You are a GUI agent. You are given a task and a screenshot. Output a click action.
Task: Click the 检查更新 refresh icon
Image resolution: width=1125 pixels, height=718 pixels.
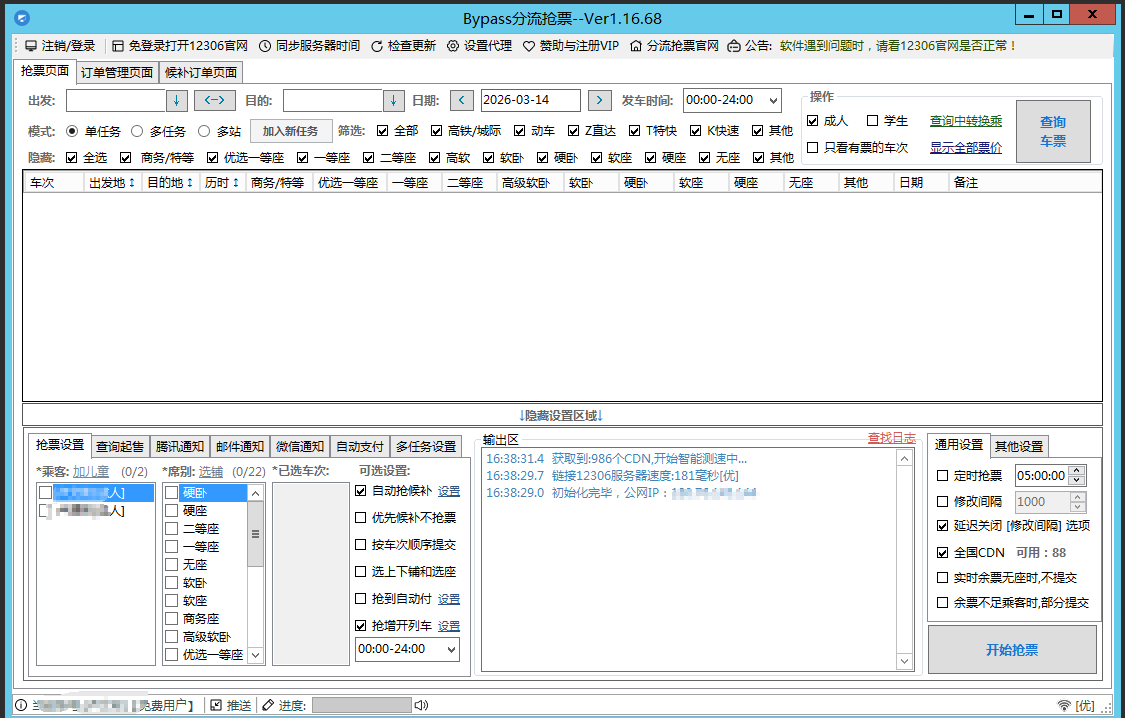(x=375, y=45)
